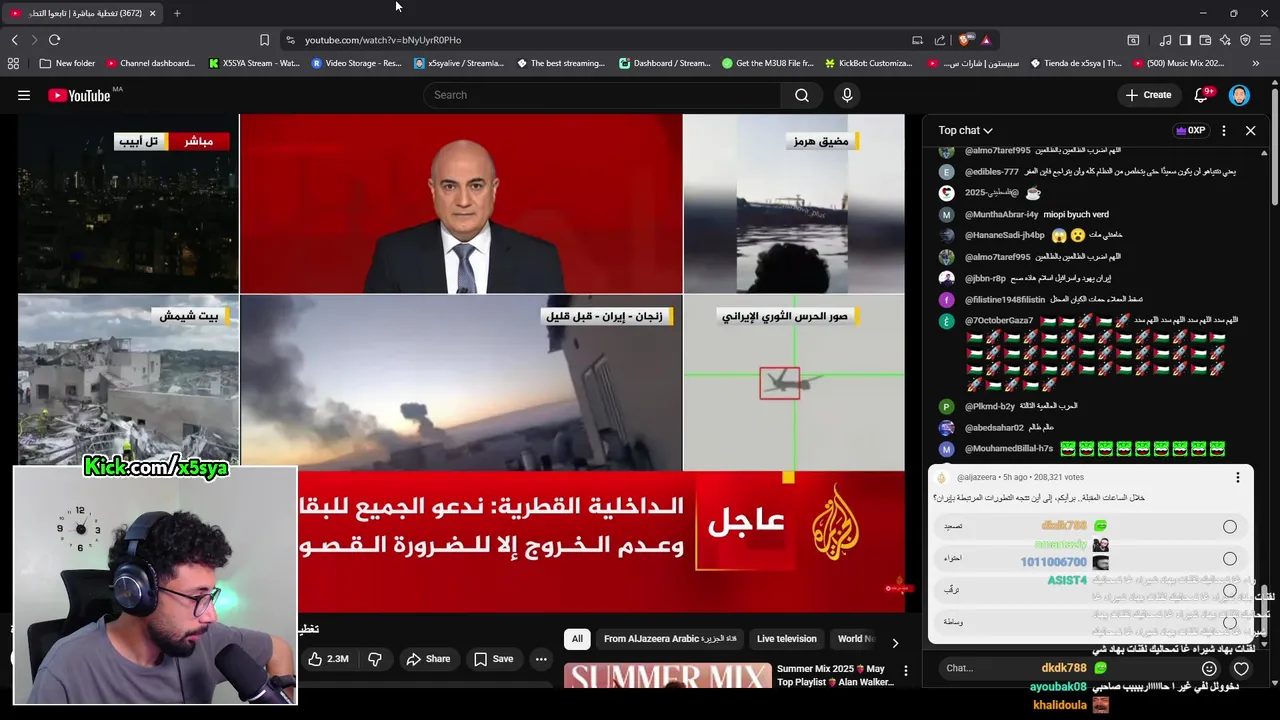Open the Leo AI sparkle icon
This screenshot has width=1280, height=720.
1225,40
